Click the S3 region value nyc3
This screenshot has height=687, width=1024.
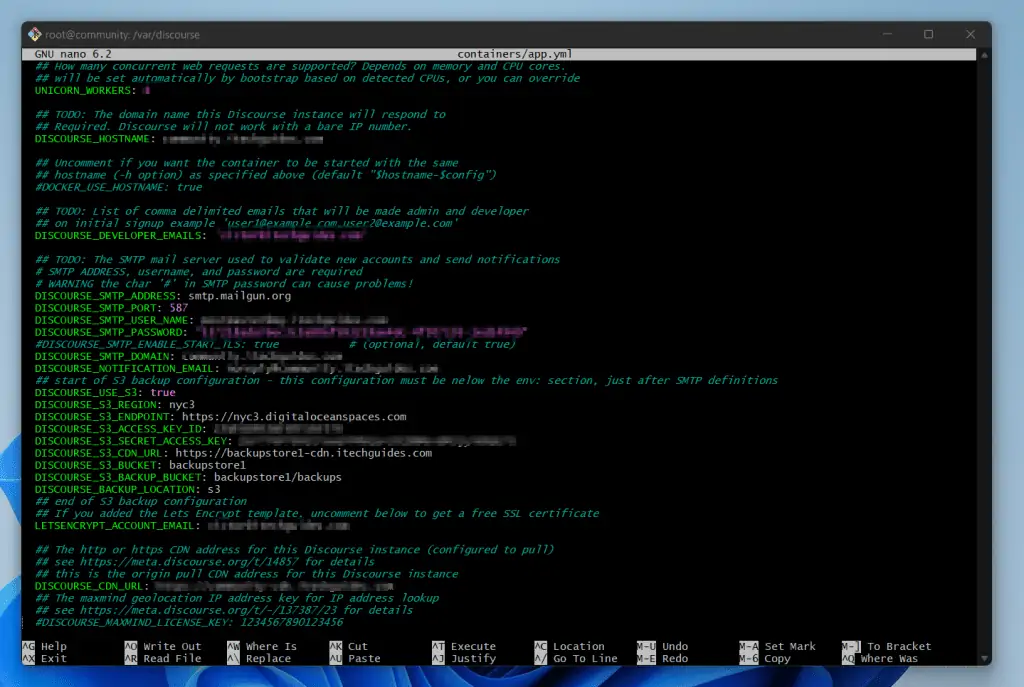point(182,405)
